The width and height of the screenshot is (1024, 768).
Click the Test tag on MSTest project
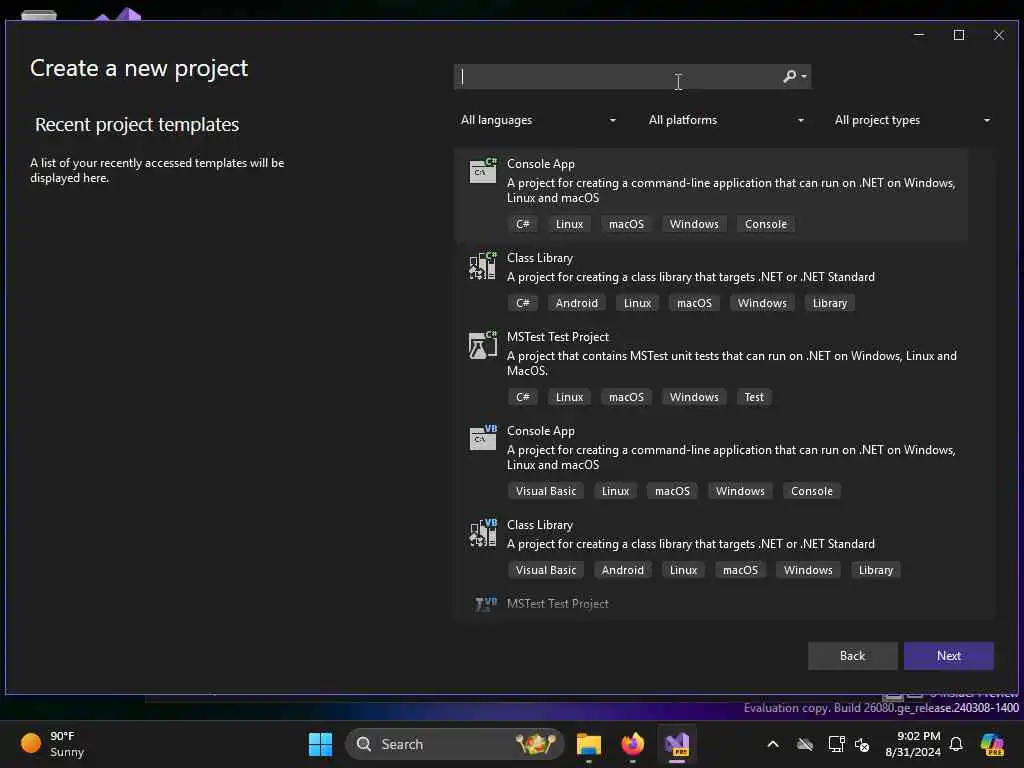(x=754, y=397)
